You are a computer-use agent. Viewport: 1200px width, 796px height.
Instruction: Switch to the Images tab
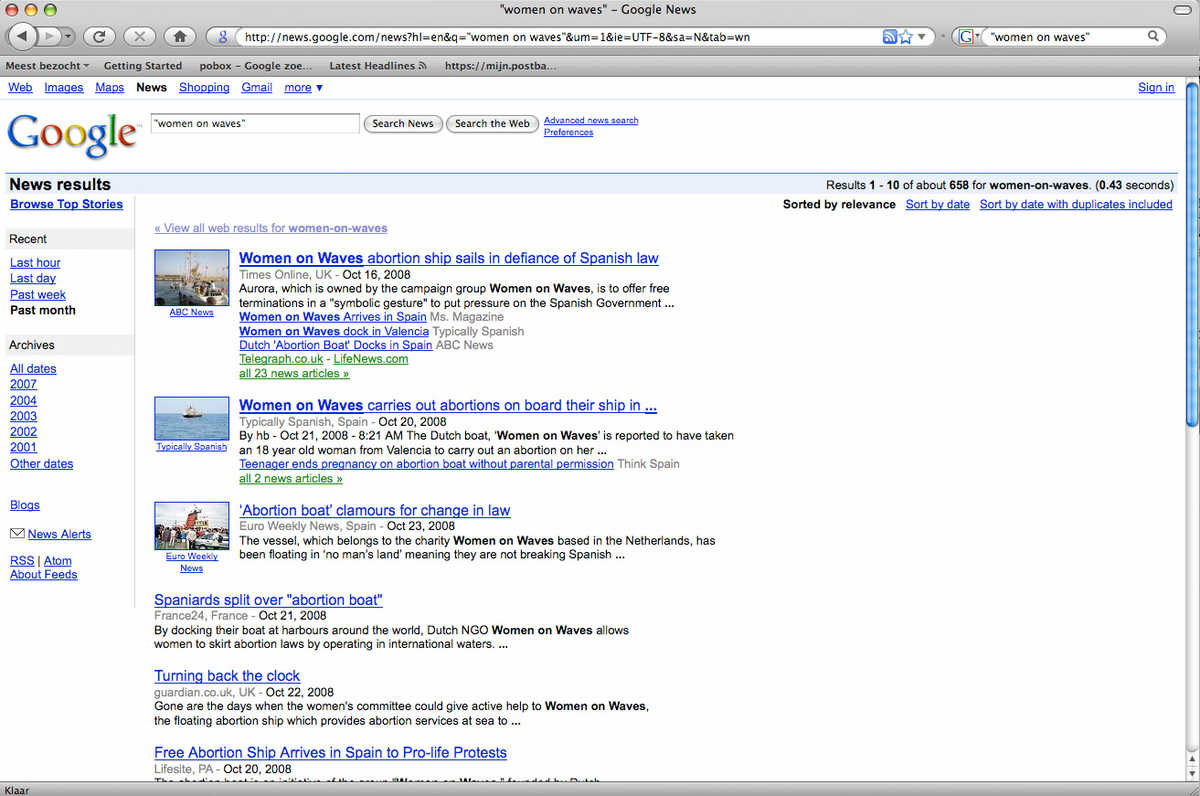point(64,87)
